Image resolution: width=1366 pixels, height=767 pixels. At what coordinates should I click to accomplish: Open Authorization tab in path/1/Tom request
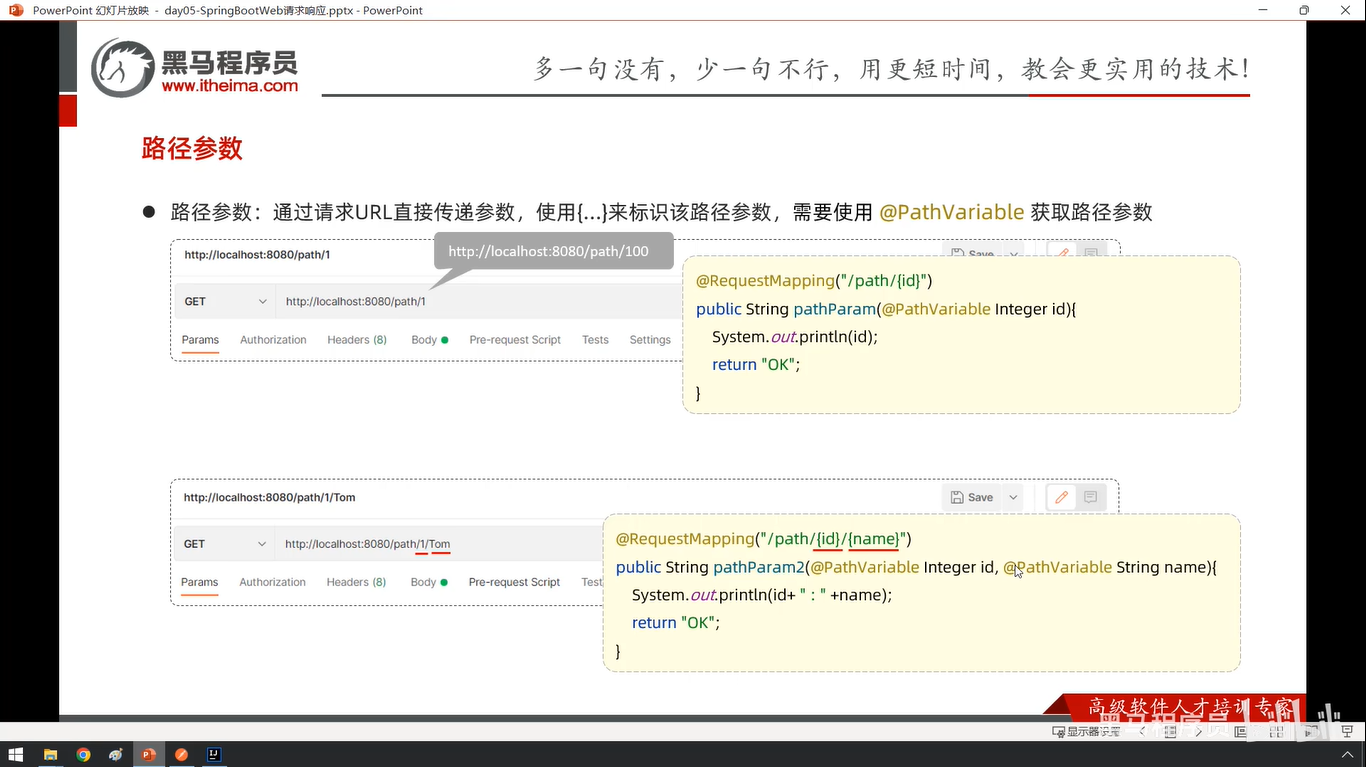point(272,582)
